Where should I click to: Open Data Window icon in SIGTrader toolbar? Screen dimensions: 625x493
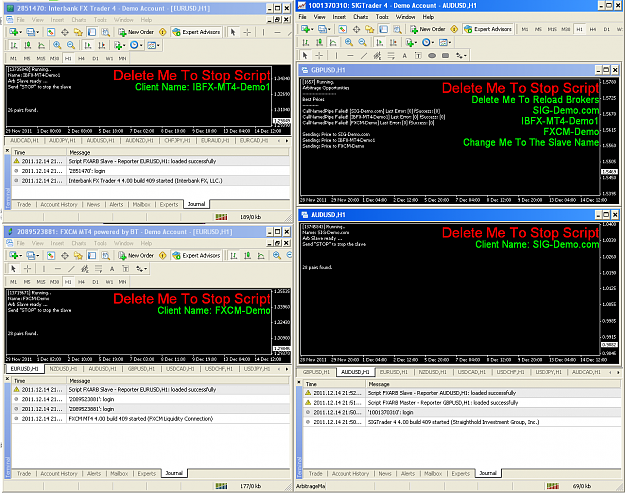tap(356, 29)
